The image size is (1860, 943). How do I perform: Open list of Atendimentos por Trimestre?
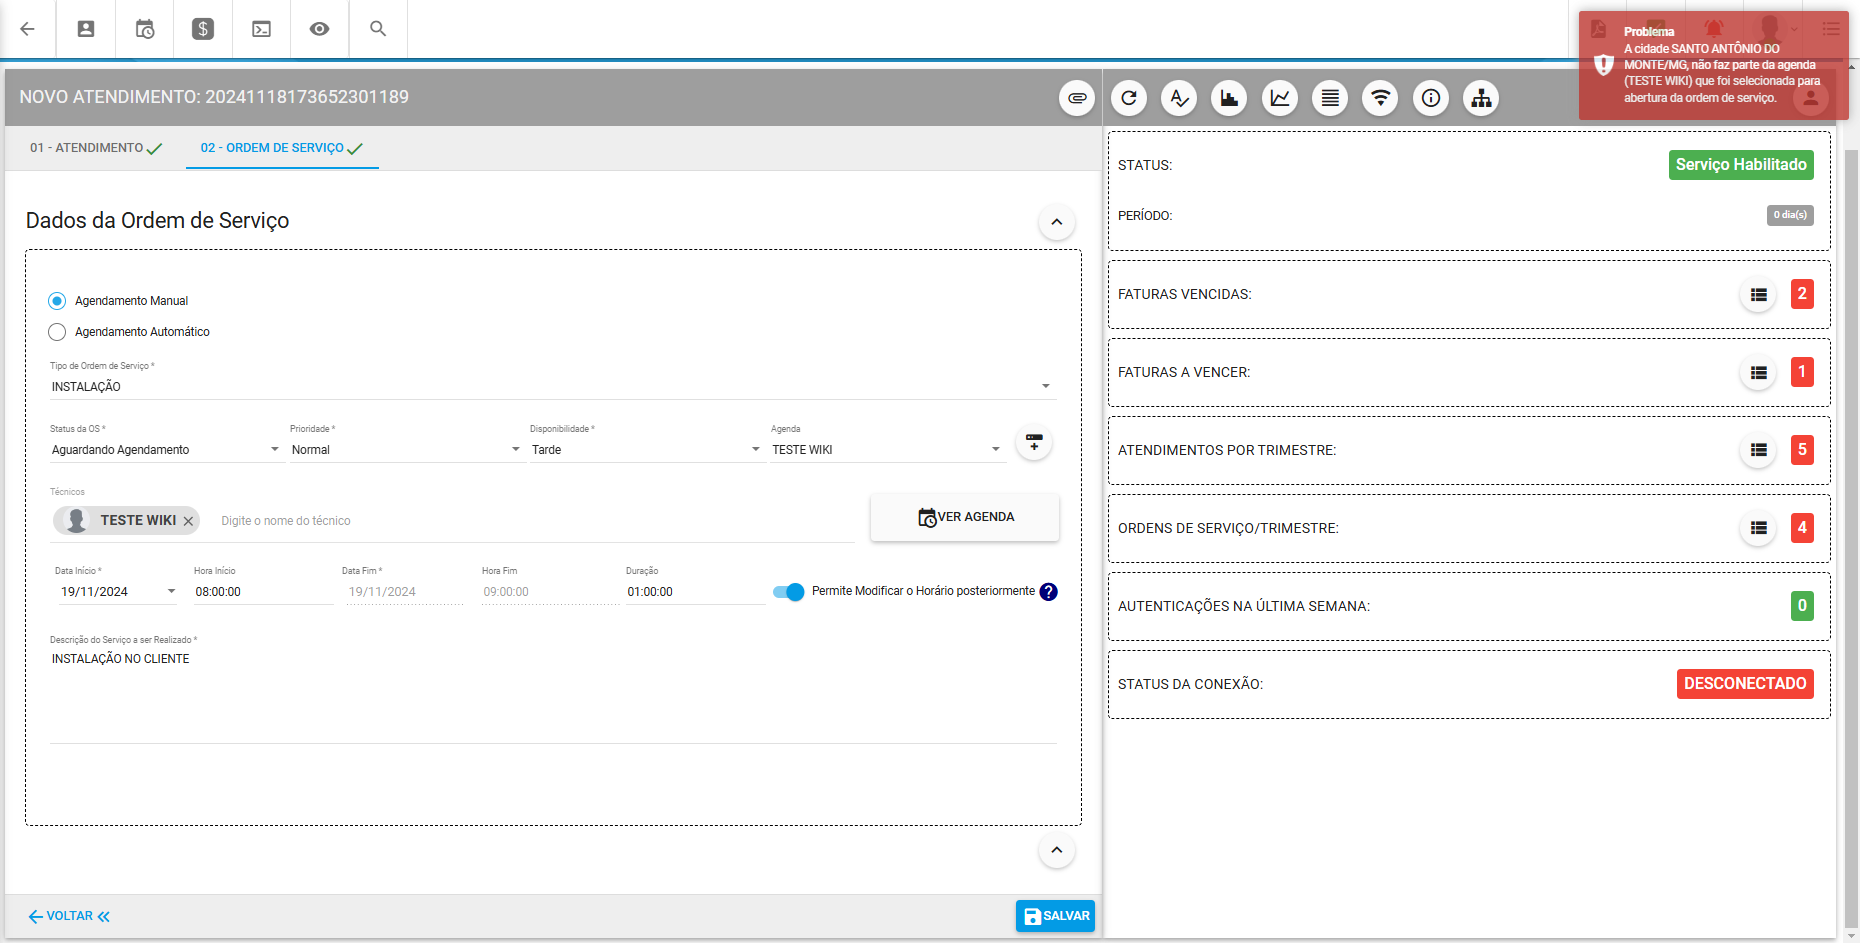pyautogui.click(x=1758, y=451)
